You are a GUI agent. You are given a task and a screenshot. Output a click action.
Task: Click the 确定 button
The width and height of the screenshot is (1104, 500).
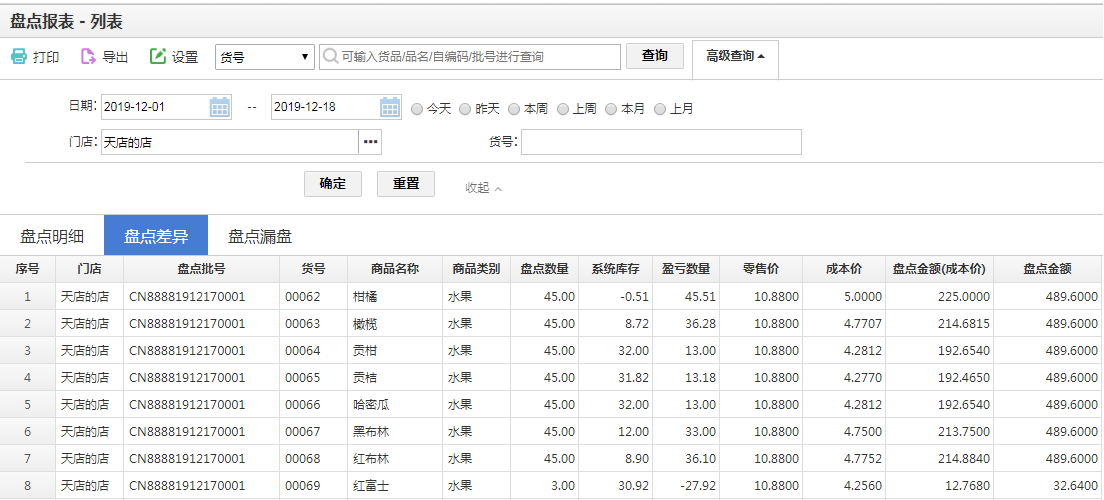tap(333, 184)
